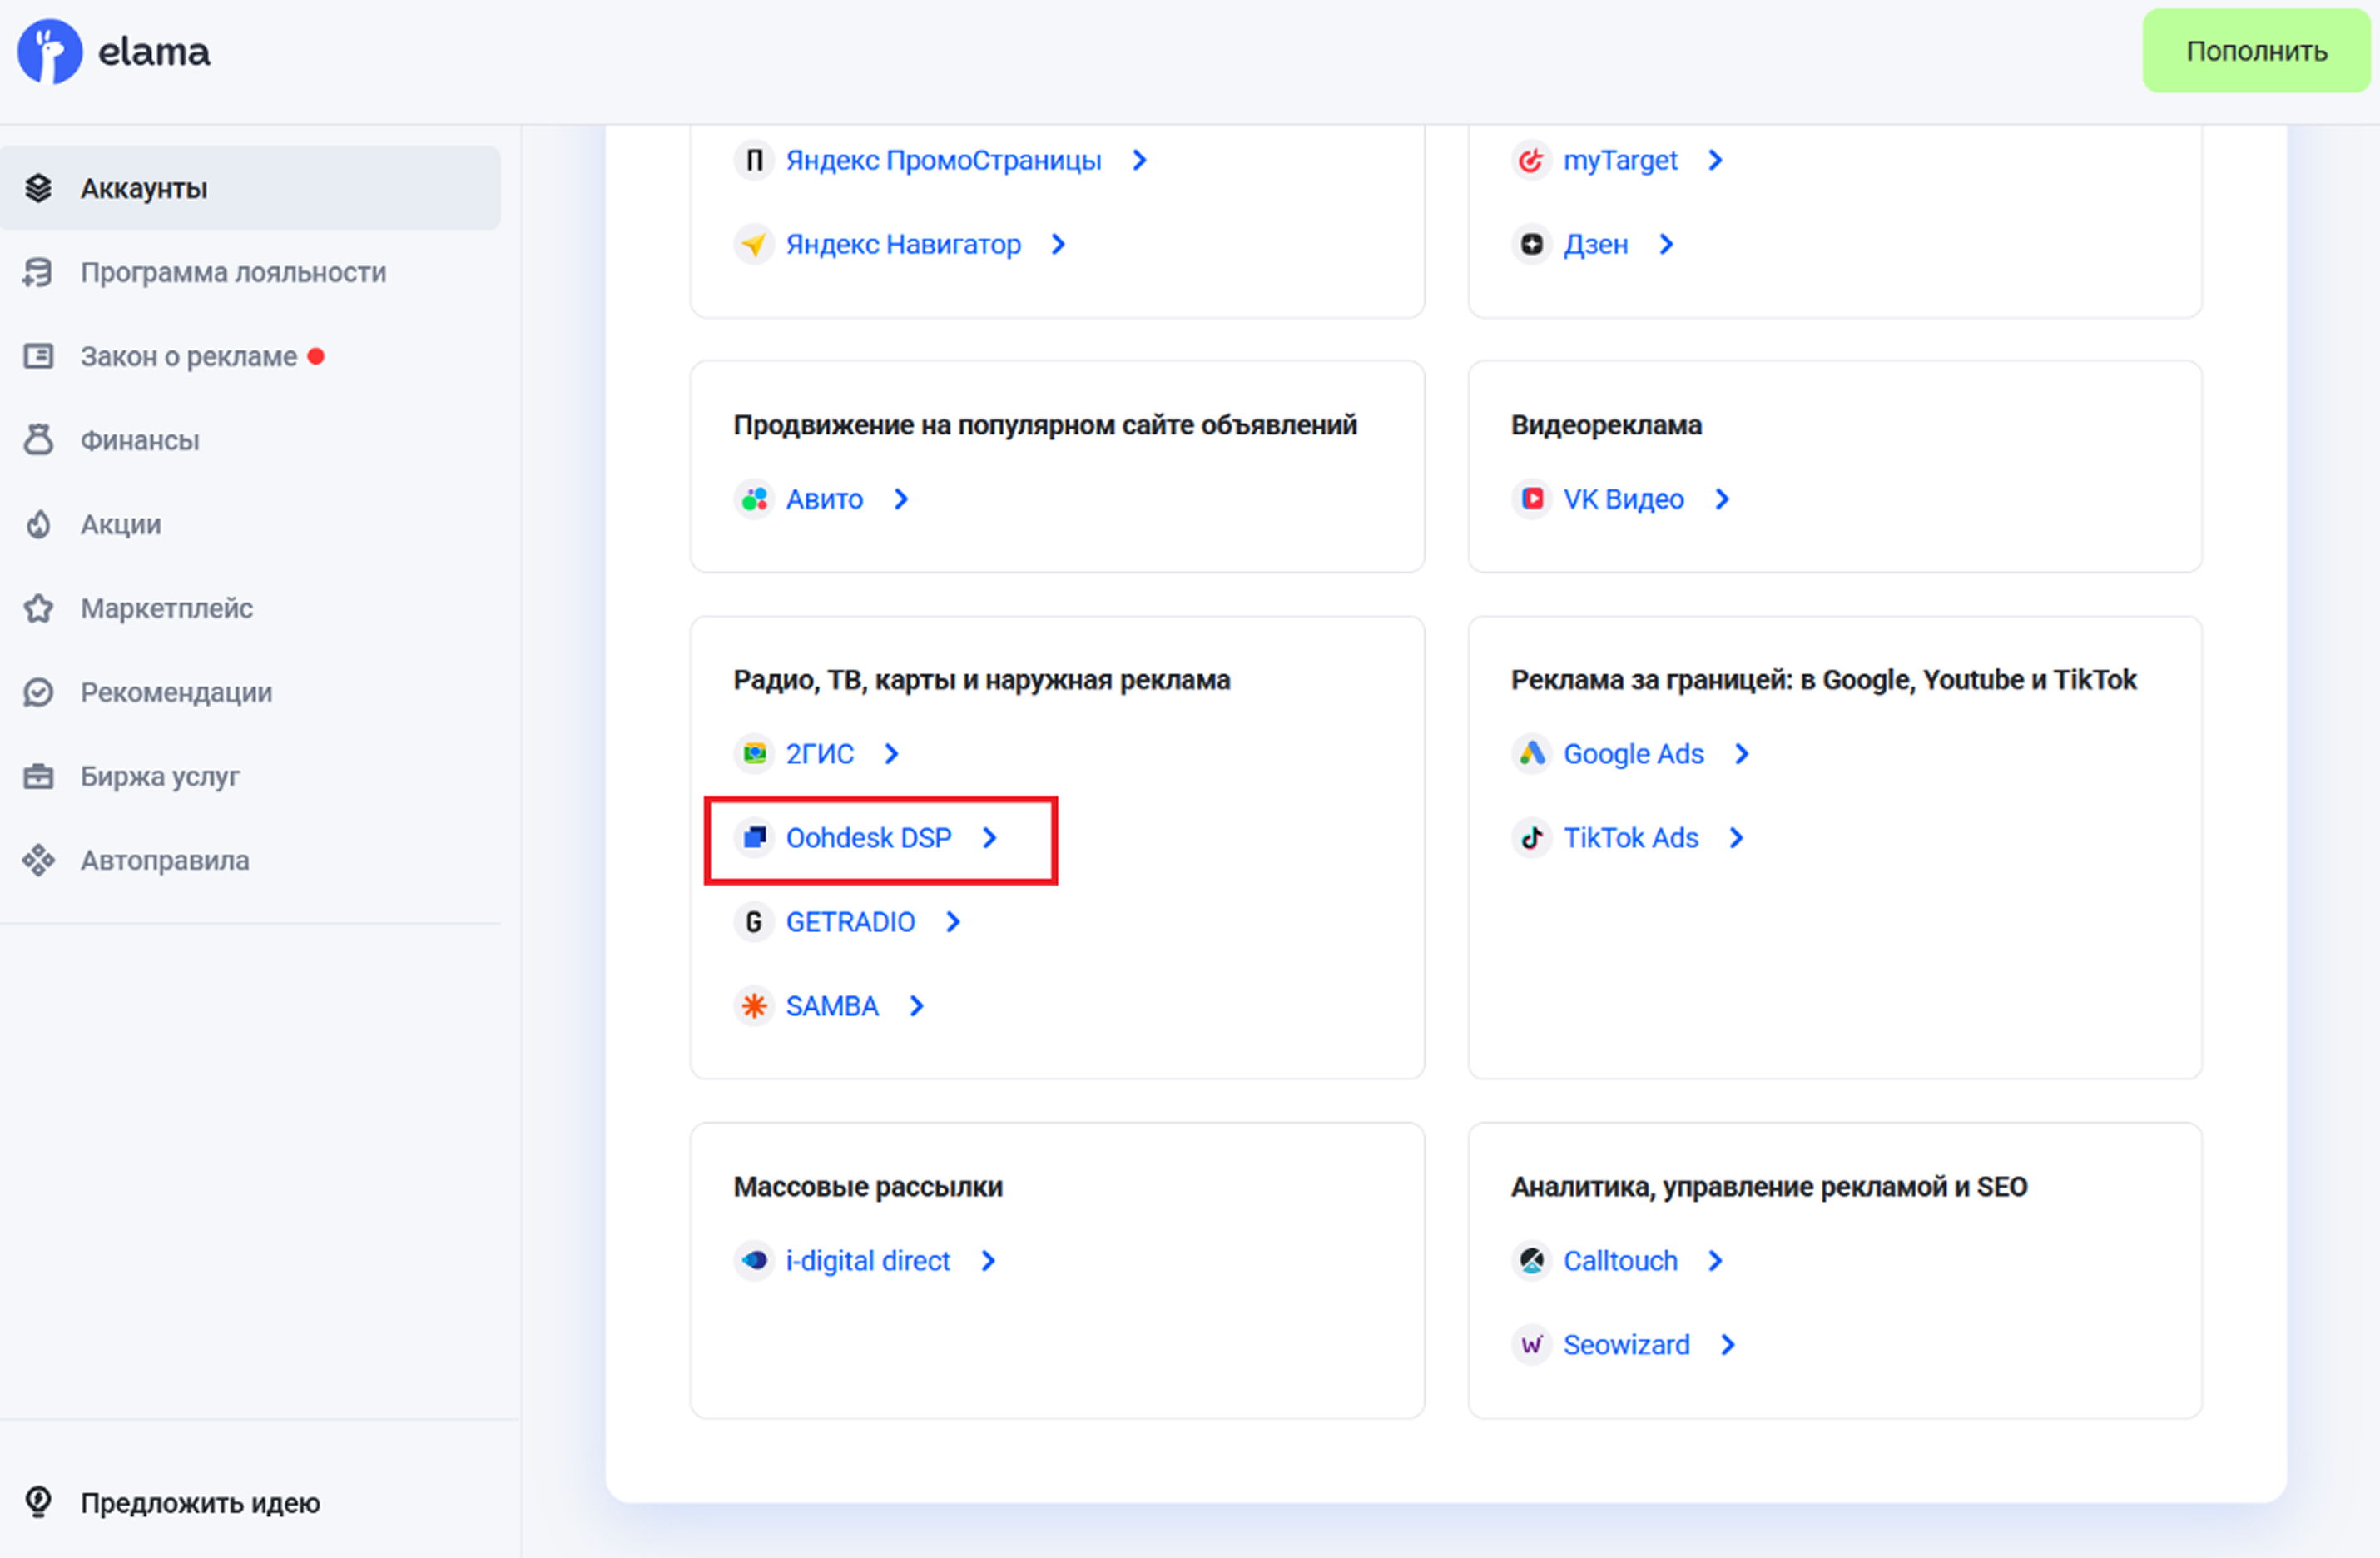Expand chevron next to GETRADIO

(952, 921)
